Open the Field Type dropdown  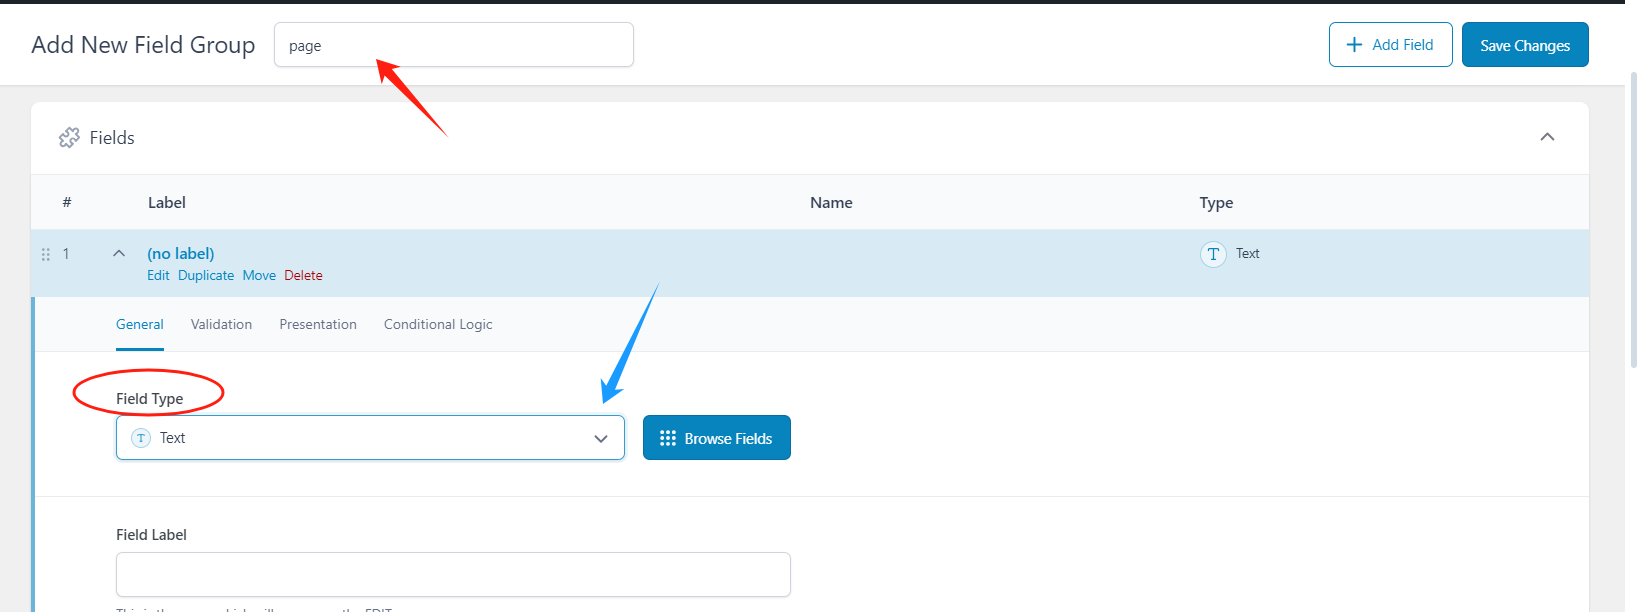click(x=370, y=438)
